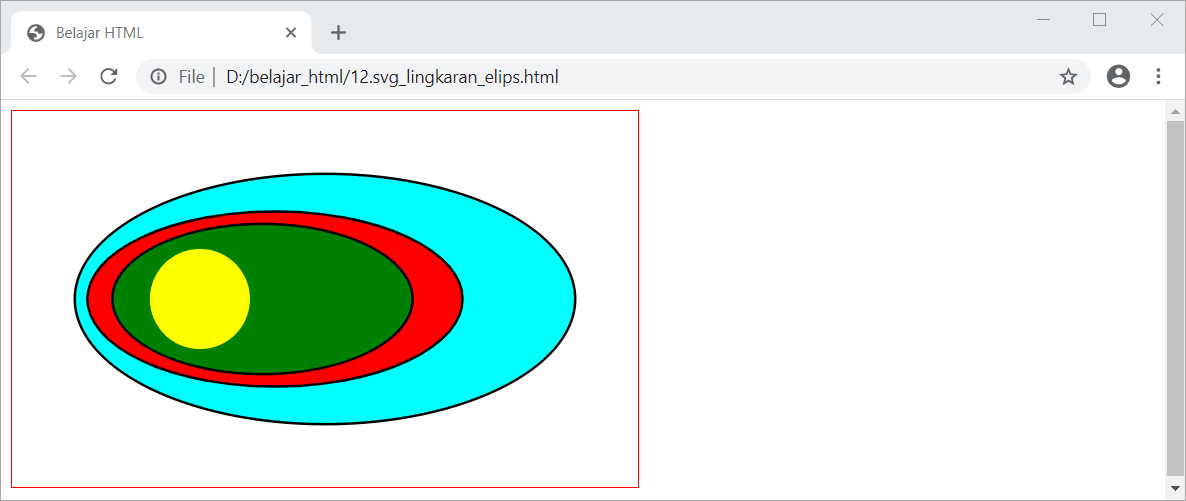Close the Belajar HTML tab
The height and width of the screenshot is (501, 1186).
tap(291, 33)
